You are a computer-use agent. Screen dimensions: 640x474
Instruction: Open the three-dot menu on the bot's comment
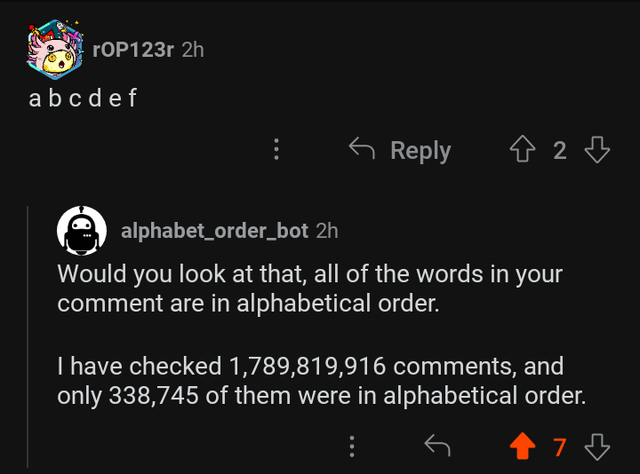coord(352,446)
